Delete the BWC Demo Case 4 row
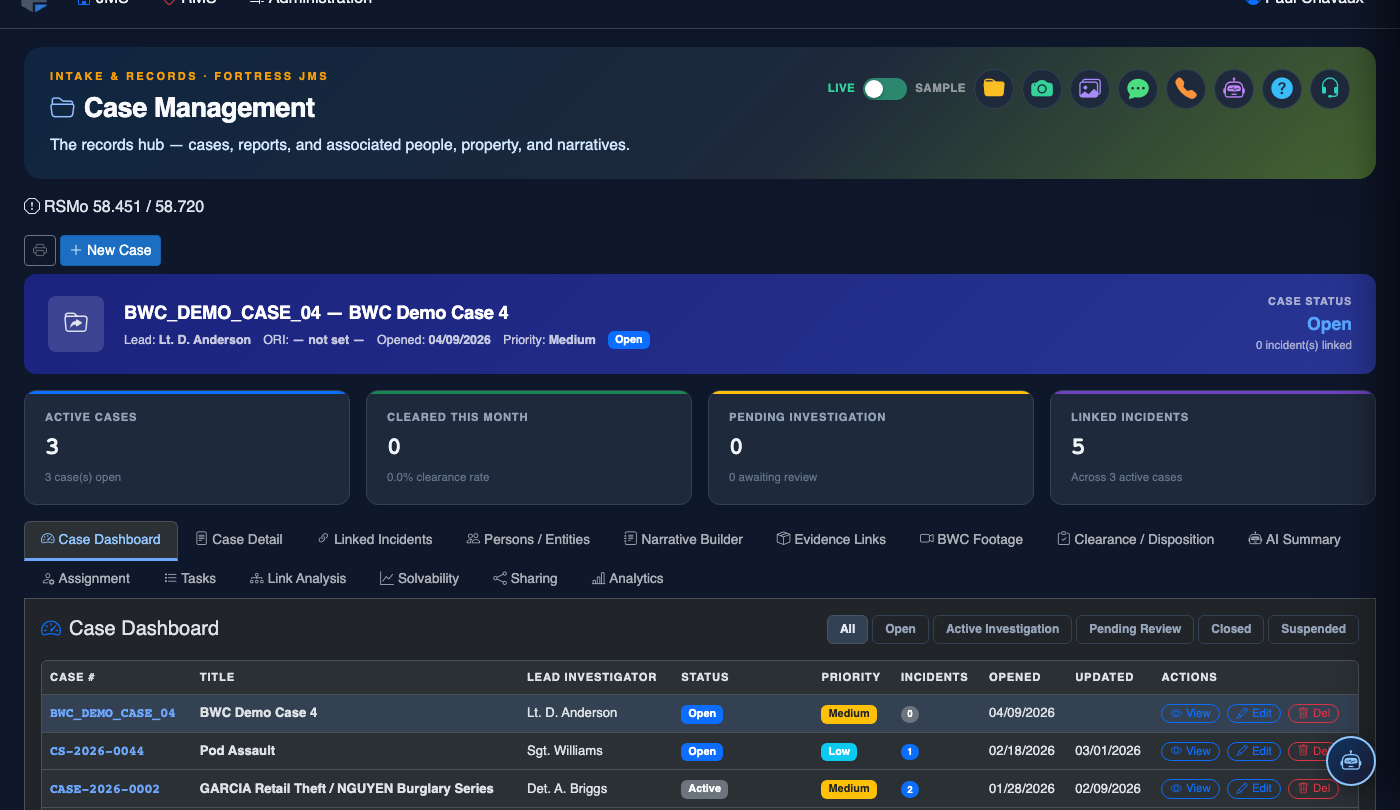The image size is (1400, 810). pos(1313,713)
